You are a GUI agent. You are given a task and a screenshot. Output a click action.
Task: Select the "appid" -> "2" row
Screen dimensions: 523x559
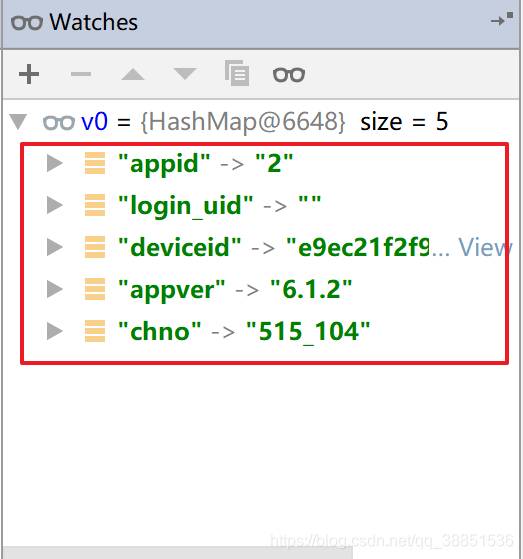(264, 163)
